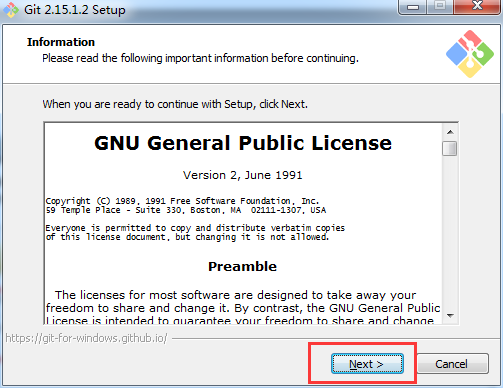The image size is (503, 388).
Task: Cancel the Git setup wizard
Action: pos(452,364)
